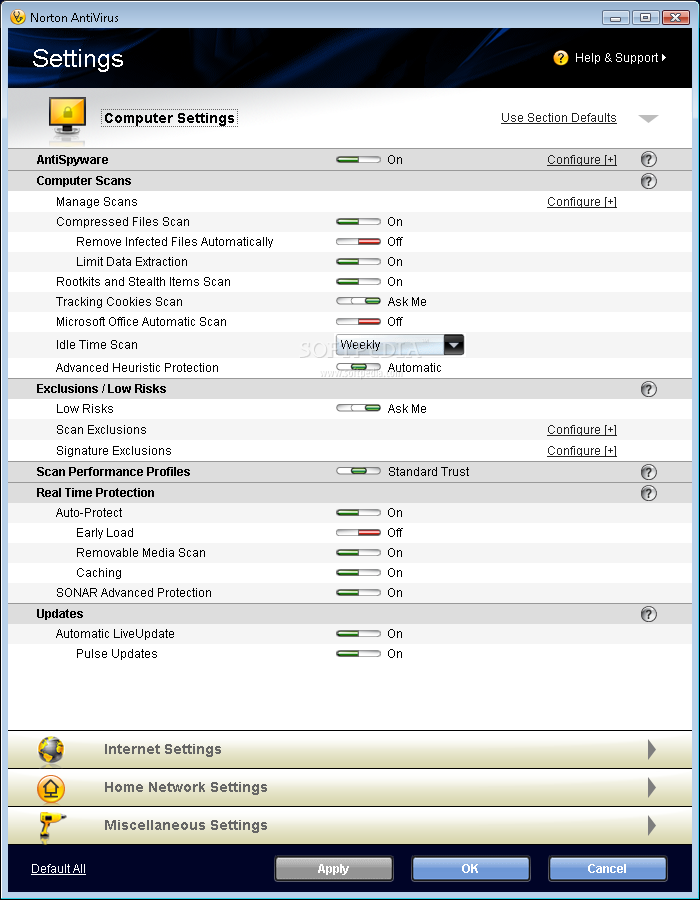Toggle Pulse Updates switch
The width and height of the screenshot is (700, 900).
(x=358, y=654)
